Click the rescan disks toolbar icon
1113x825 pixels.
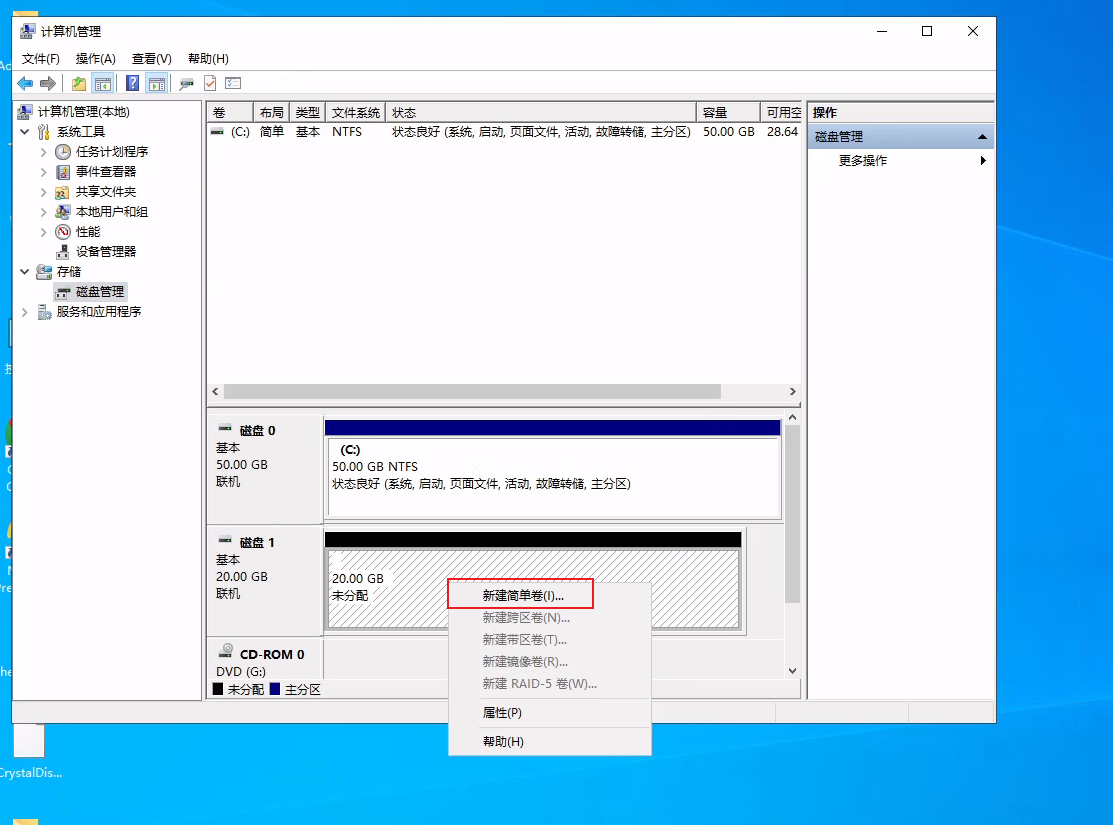pyautogui.click(x=187, y=84)
